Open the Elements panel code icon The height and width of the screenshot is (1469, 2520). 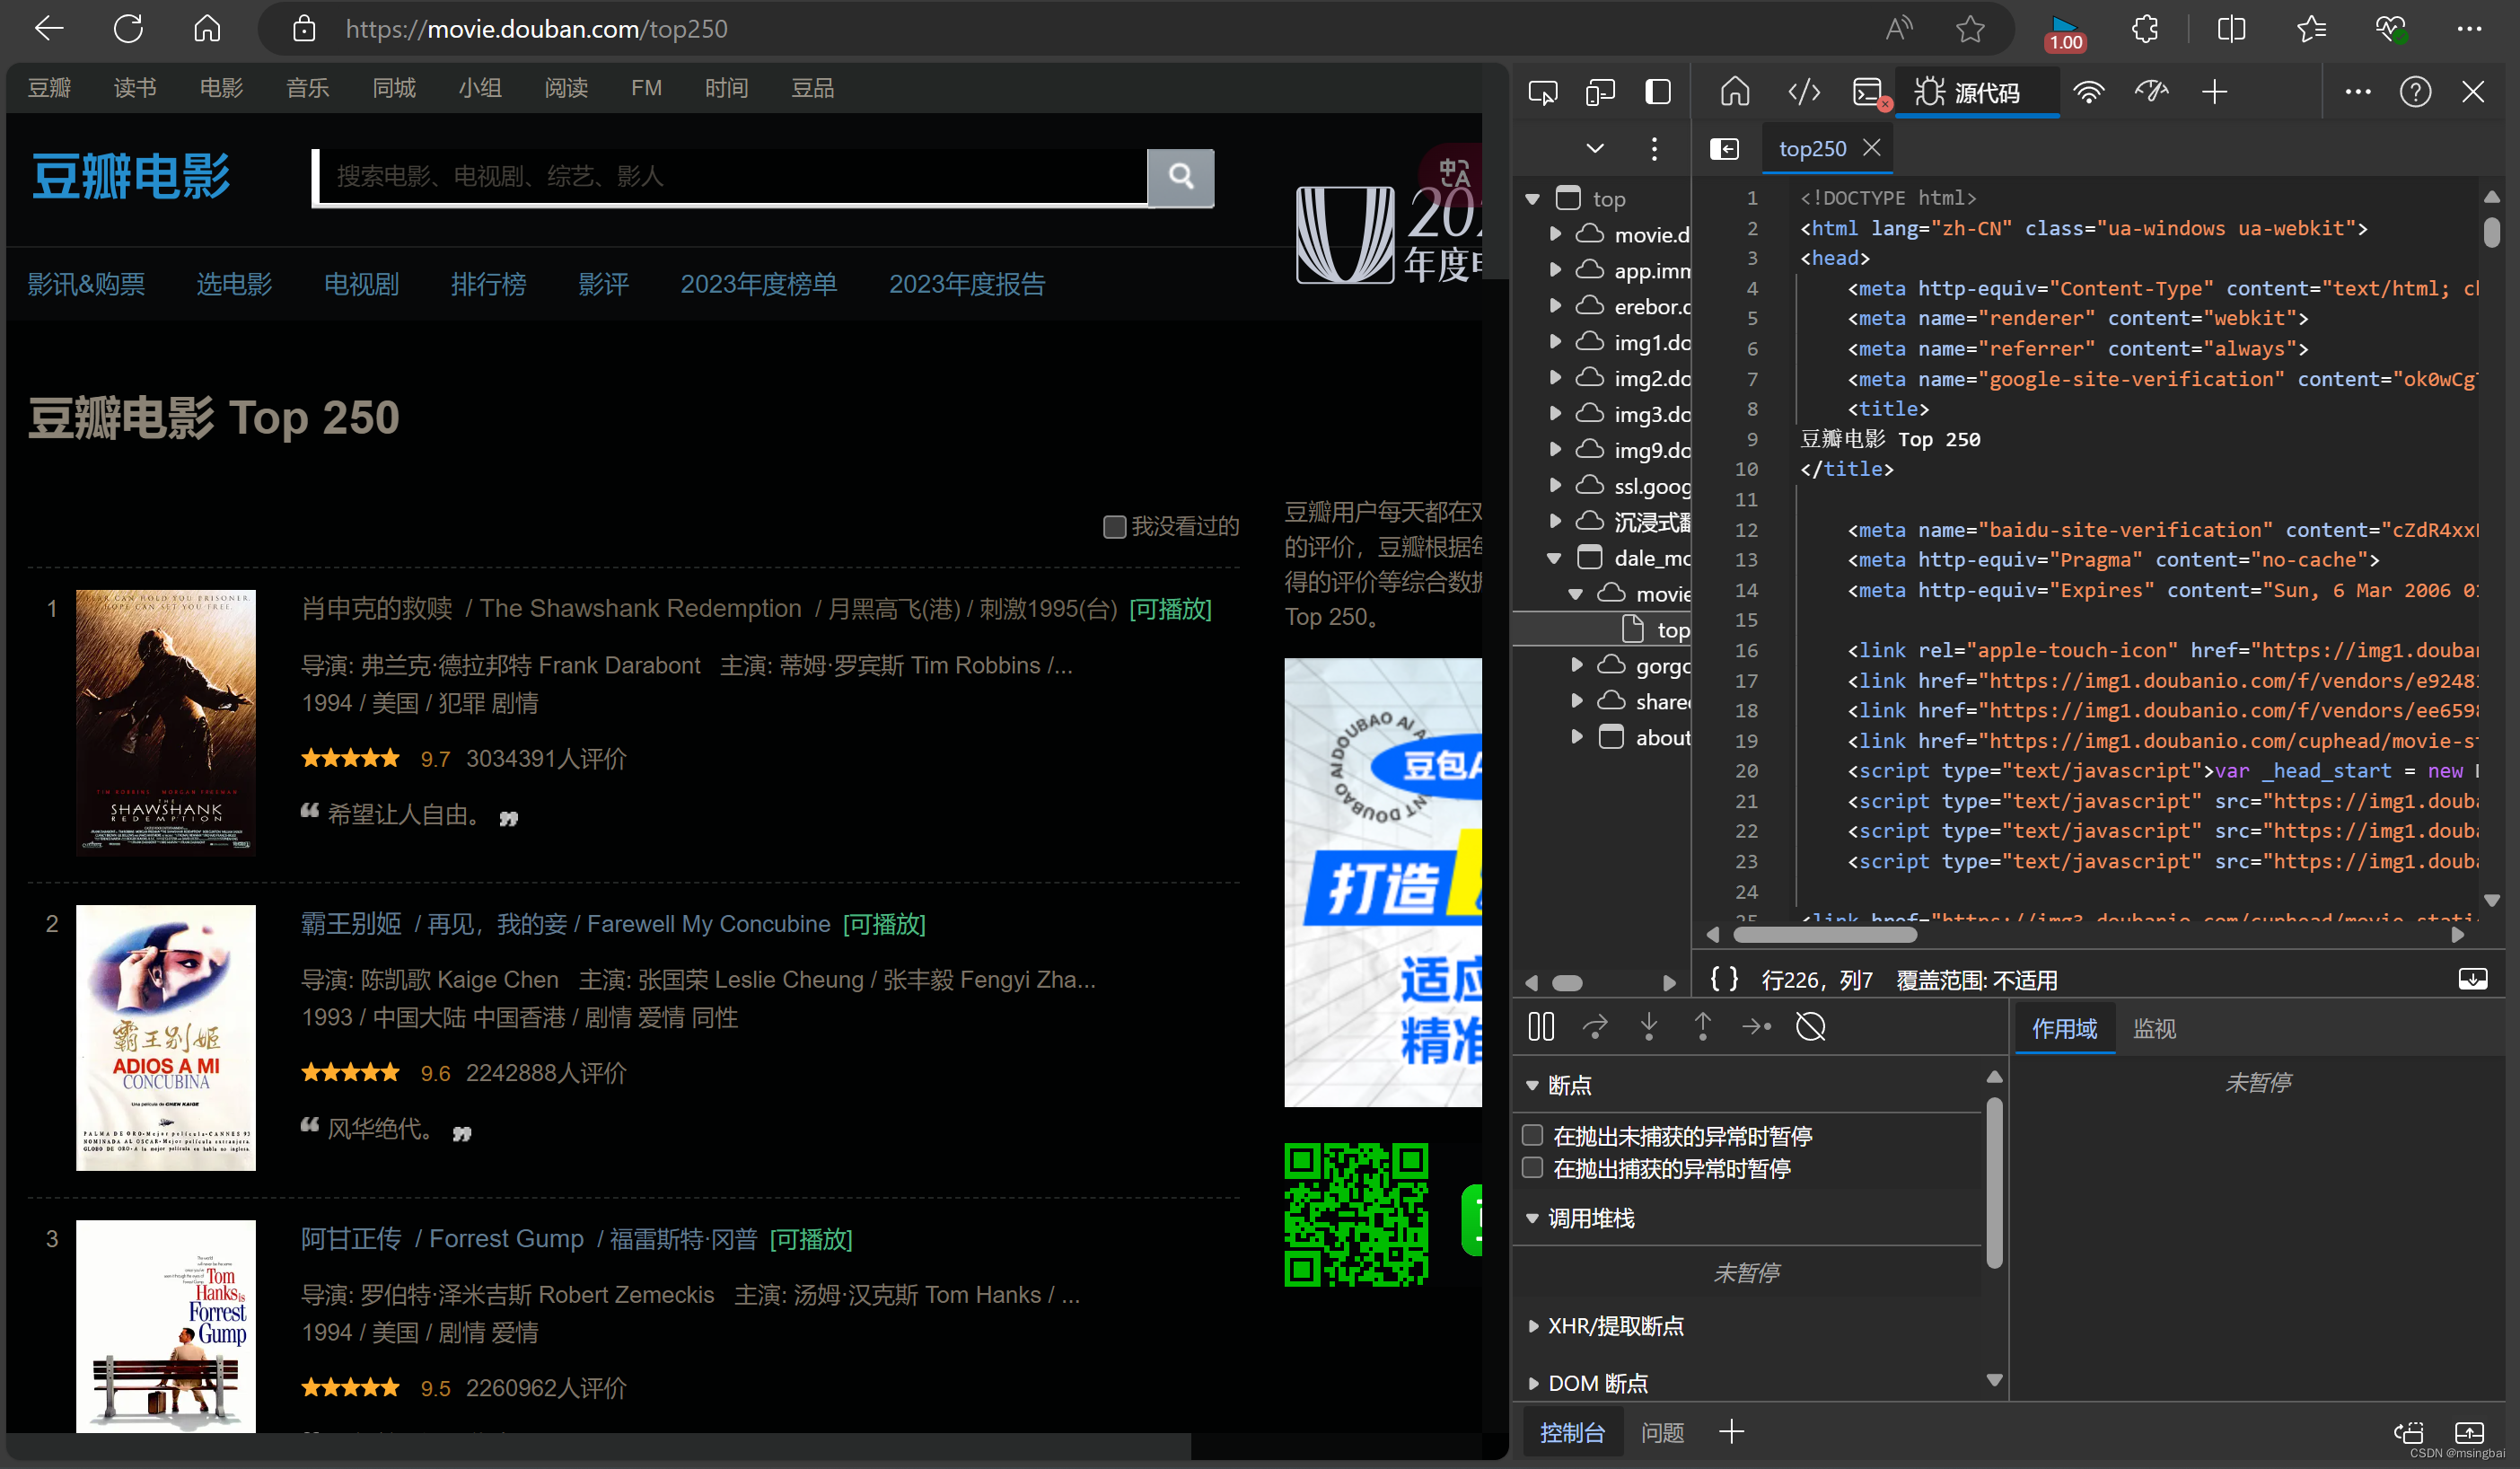[1803, 92]
